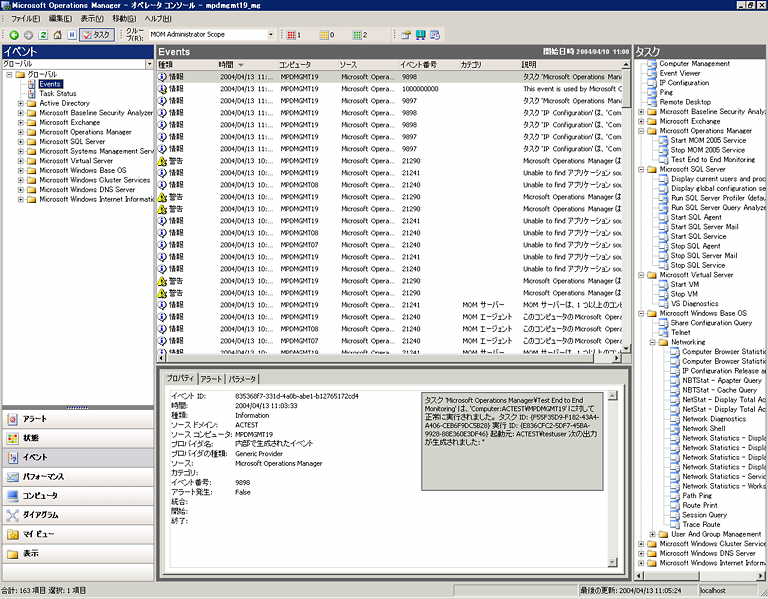Click the pause icon next to Home
Viewport: 768px width, 599px height.
pyautogui.click(x=72, y=35)
